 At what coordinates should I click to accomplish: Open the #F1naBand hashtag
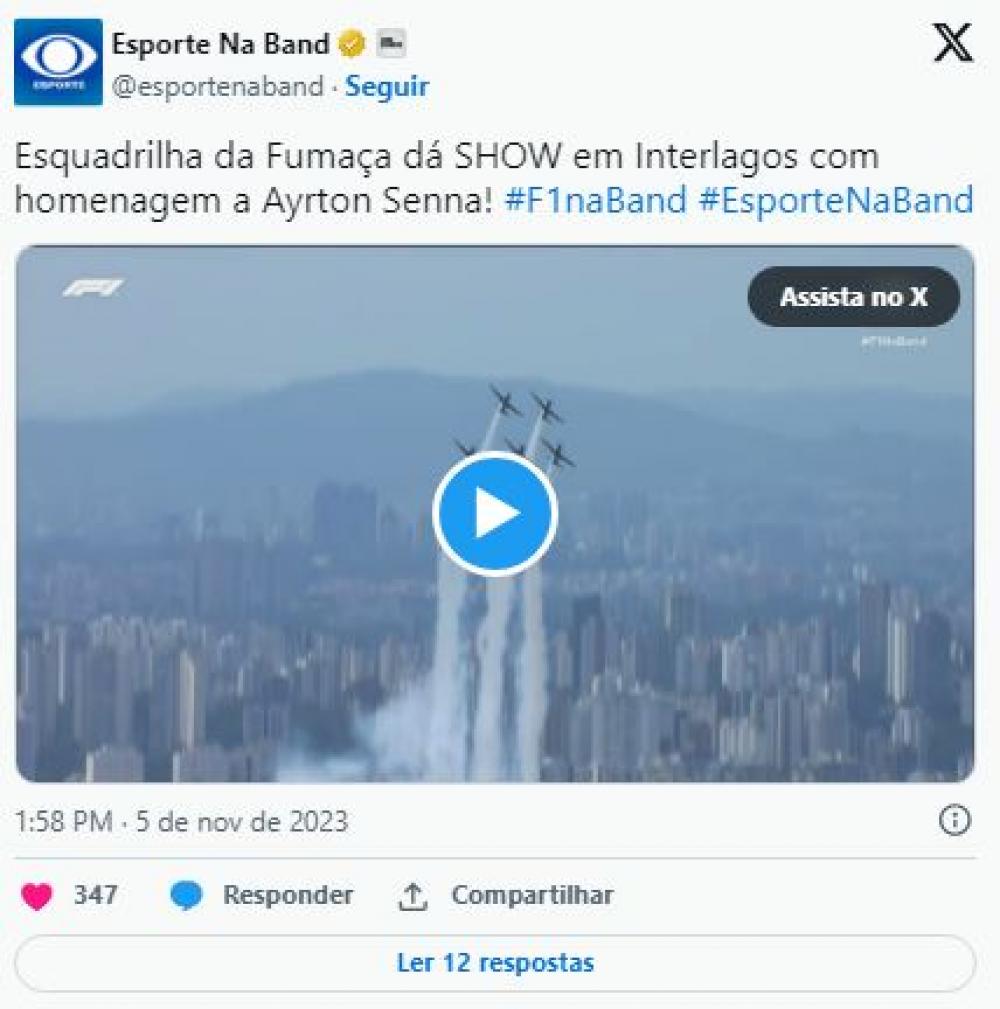point(596,200)
